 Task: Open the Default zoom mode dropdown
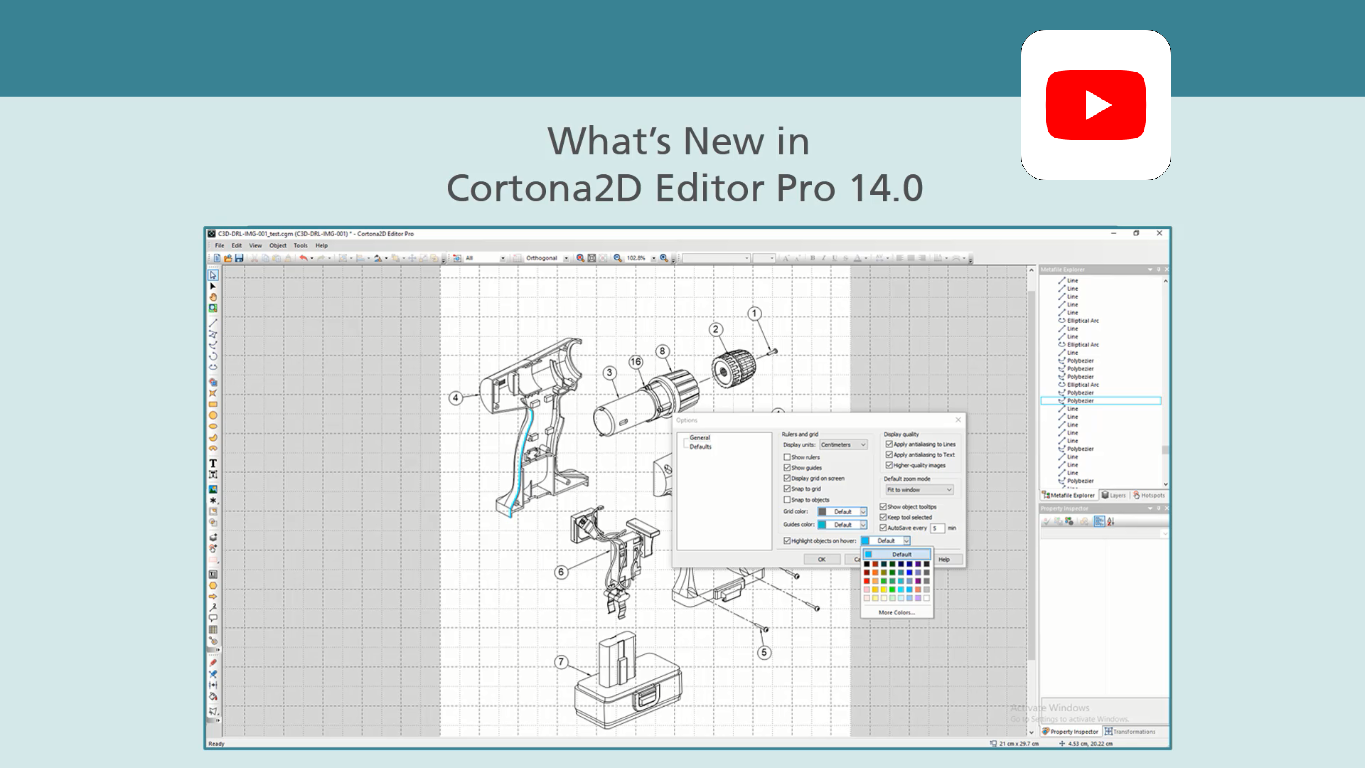[x=919, y=490]
